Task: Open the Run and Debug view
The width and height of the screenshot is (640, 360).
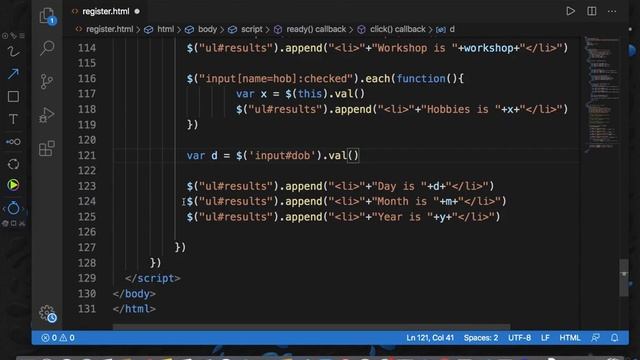Action: point(47,115)
